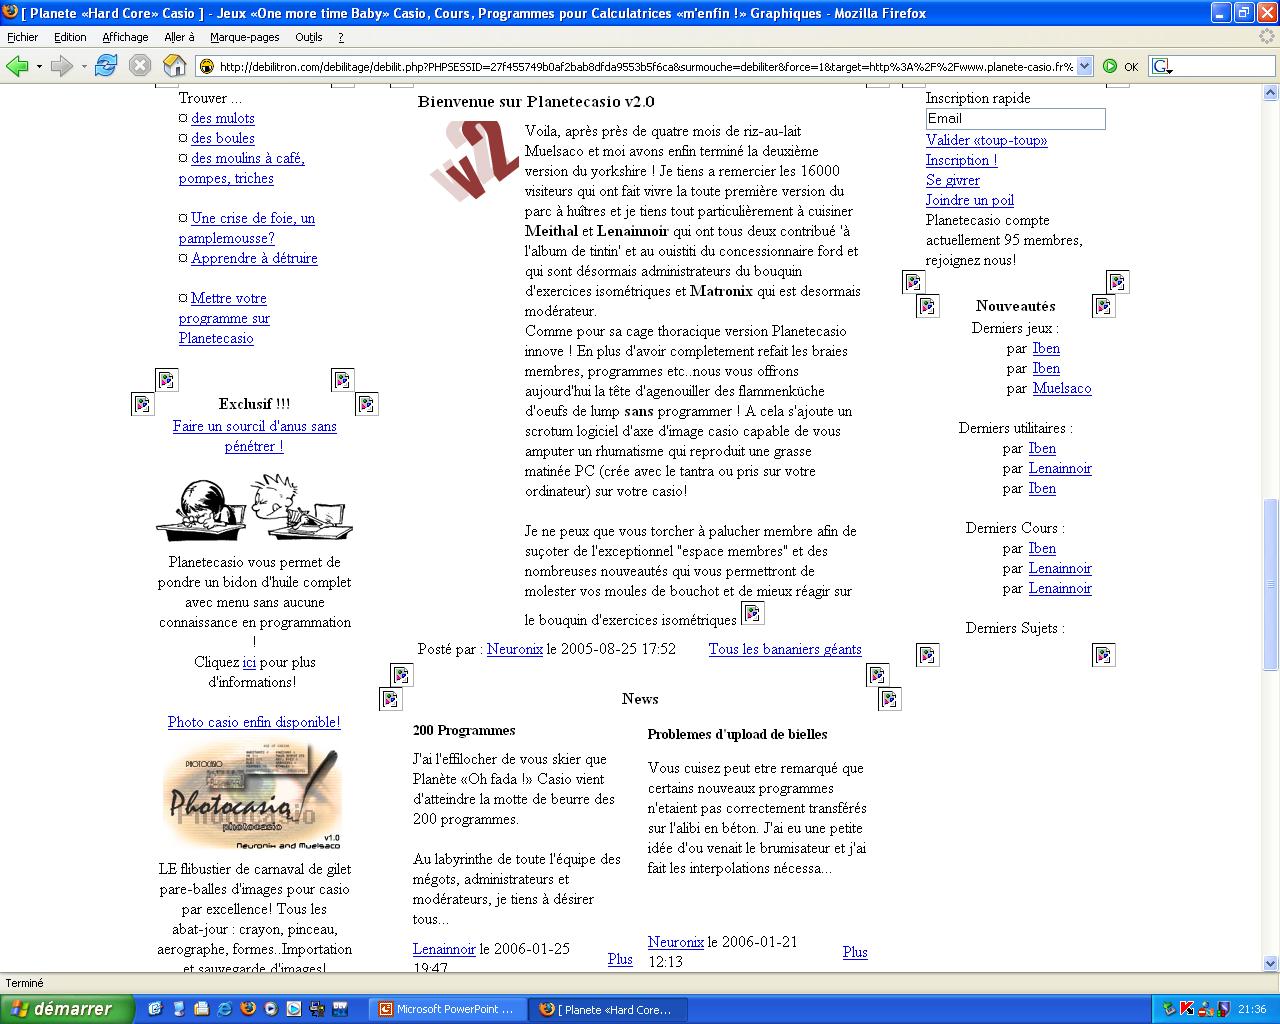Click the system clock showing 21:36
This screenshot has width=1280, height=1024.
tap(1252, 1009)
